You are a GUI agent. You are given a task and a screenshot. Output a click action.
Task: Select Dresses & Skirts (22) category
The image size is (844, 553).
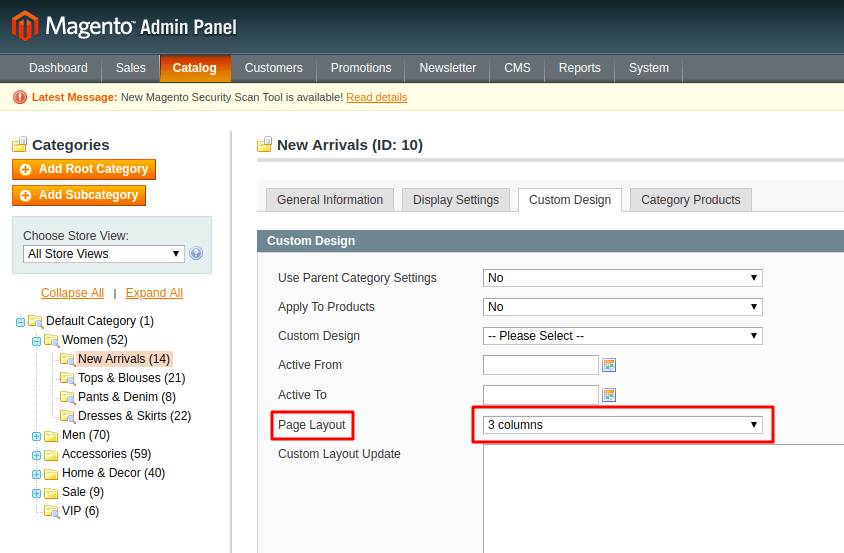pos(135,416)
